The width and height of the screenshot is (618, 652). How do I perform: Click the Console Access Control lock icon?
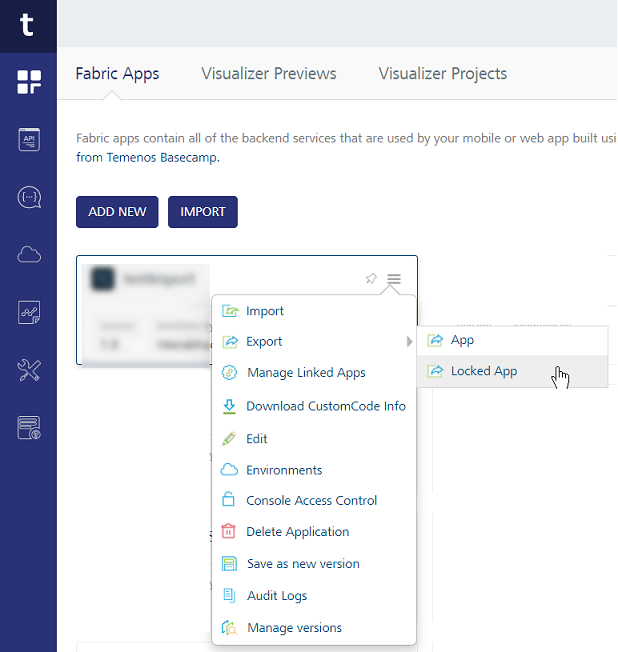click(x=228, y=499)
